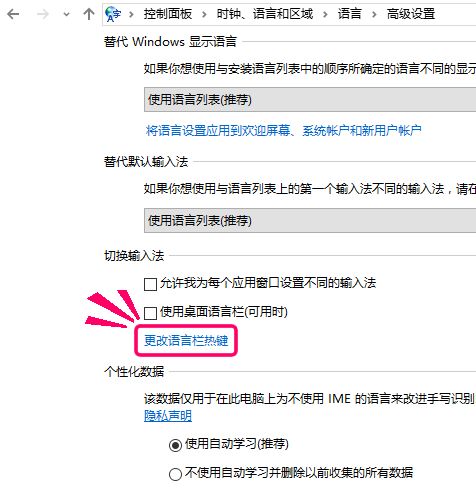Select 控制面板 in the breadcrumb path
Viewport: 476px width, 497px height.
[x=168, y=14]
